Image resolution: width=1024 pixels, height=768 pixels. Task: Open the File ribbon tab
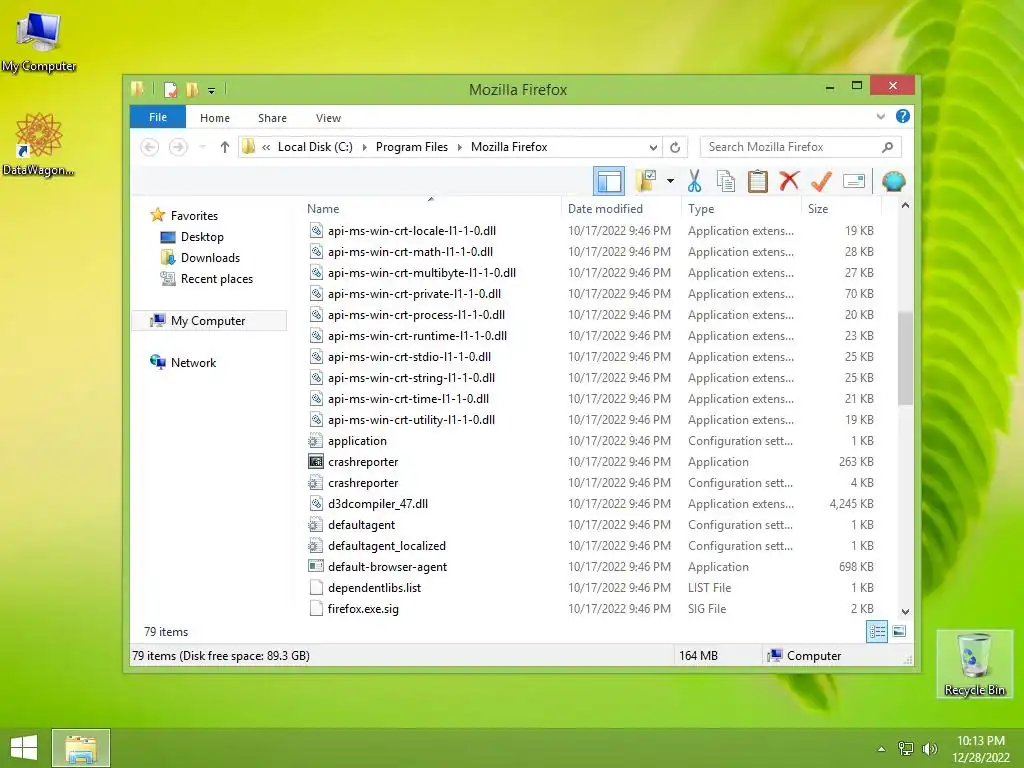pos(158,118)
